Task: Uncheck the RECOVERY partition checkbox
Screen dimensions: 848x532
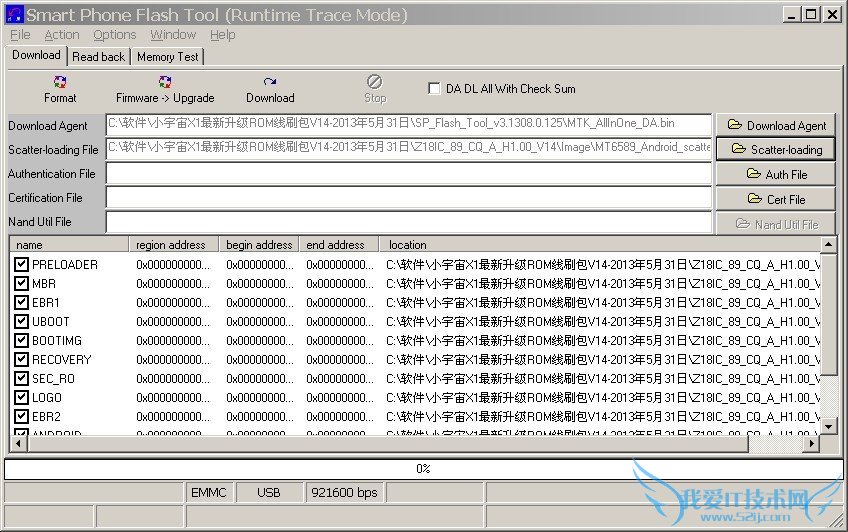Action: [x=21, y=360]
